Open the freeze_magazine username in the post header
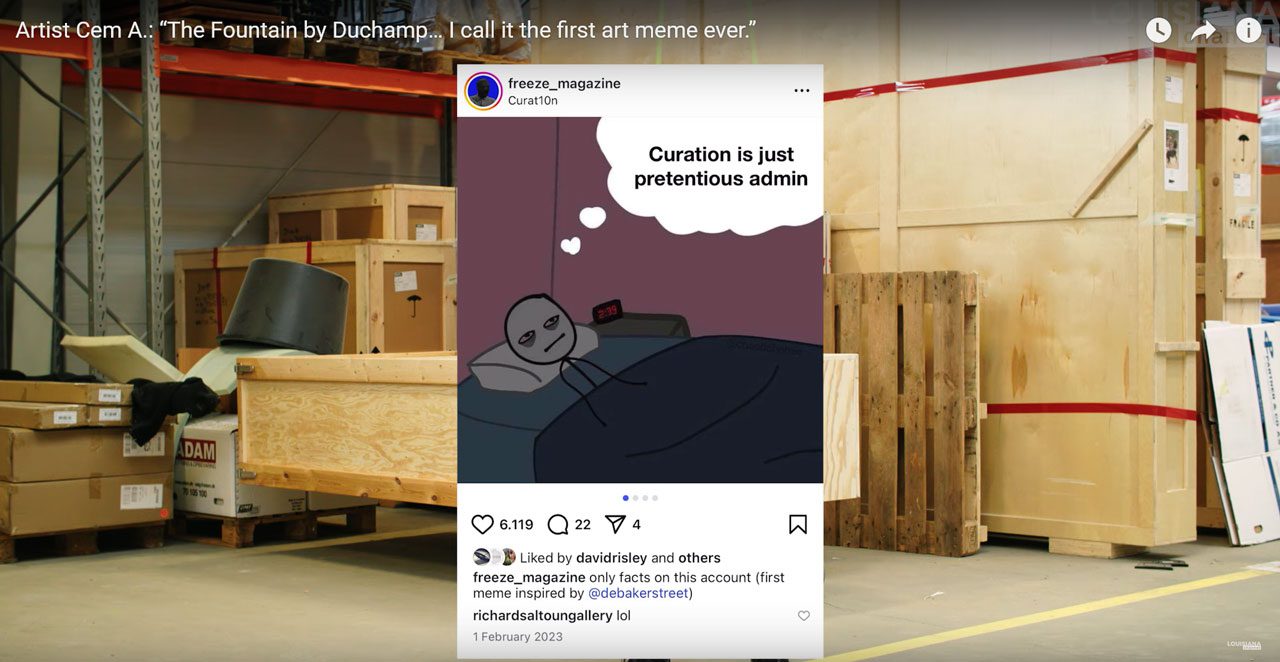The image size is (1280, 662). 564,83
